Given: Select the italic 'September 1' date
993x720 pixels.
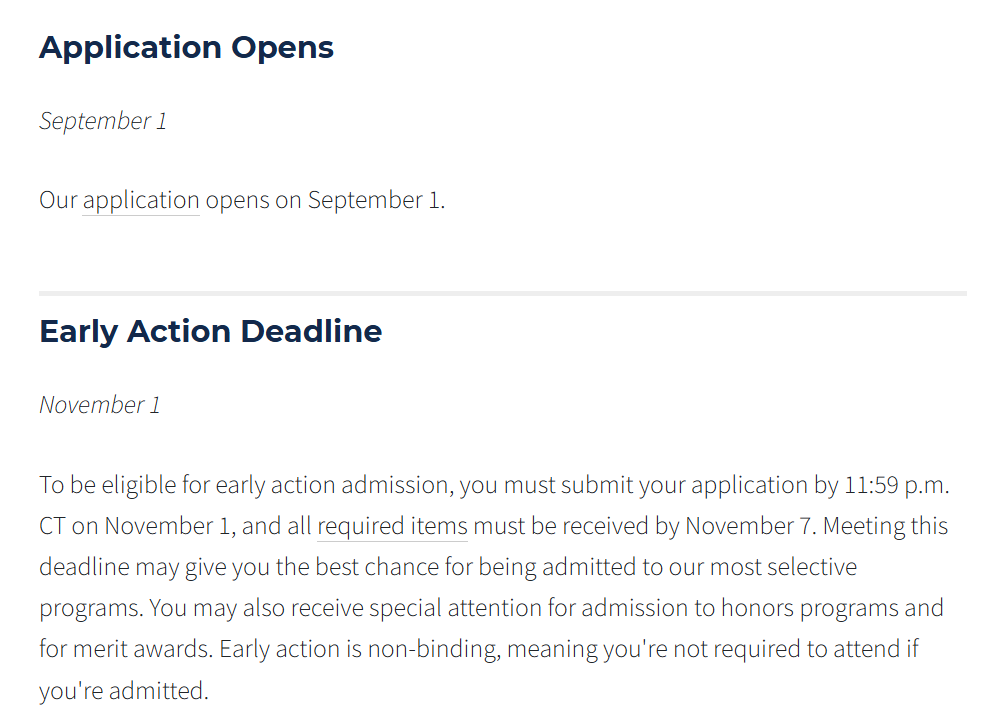Looking at the screenshot, I should click(103, 121).
